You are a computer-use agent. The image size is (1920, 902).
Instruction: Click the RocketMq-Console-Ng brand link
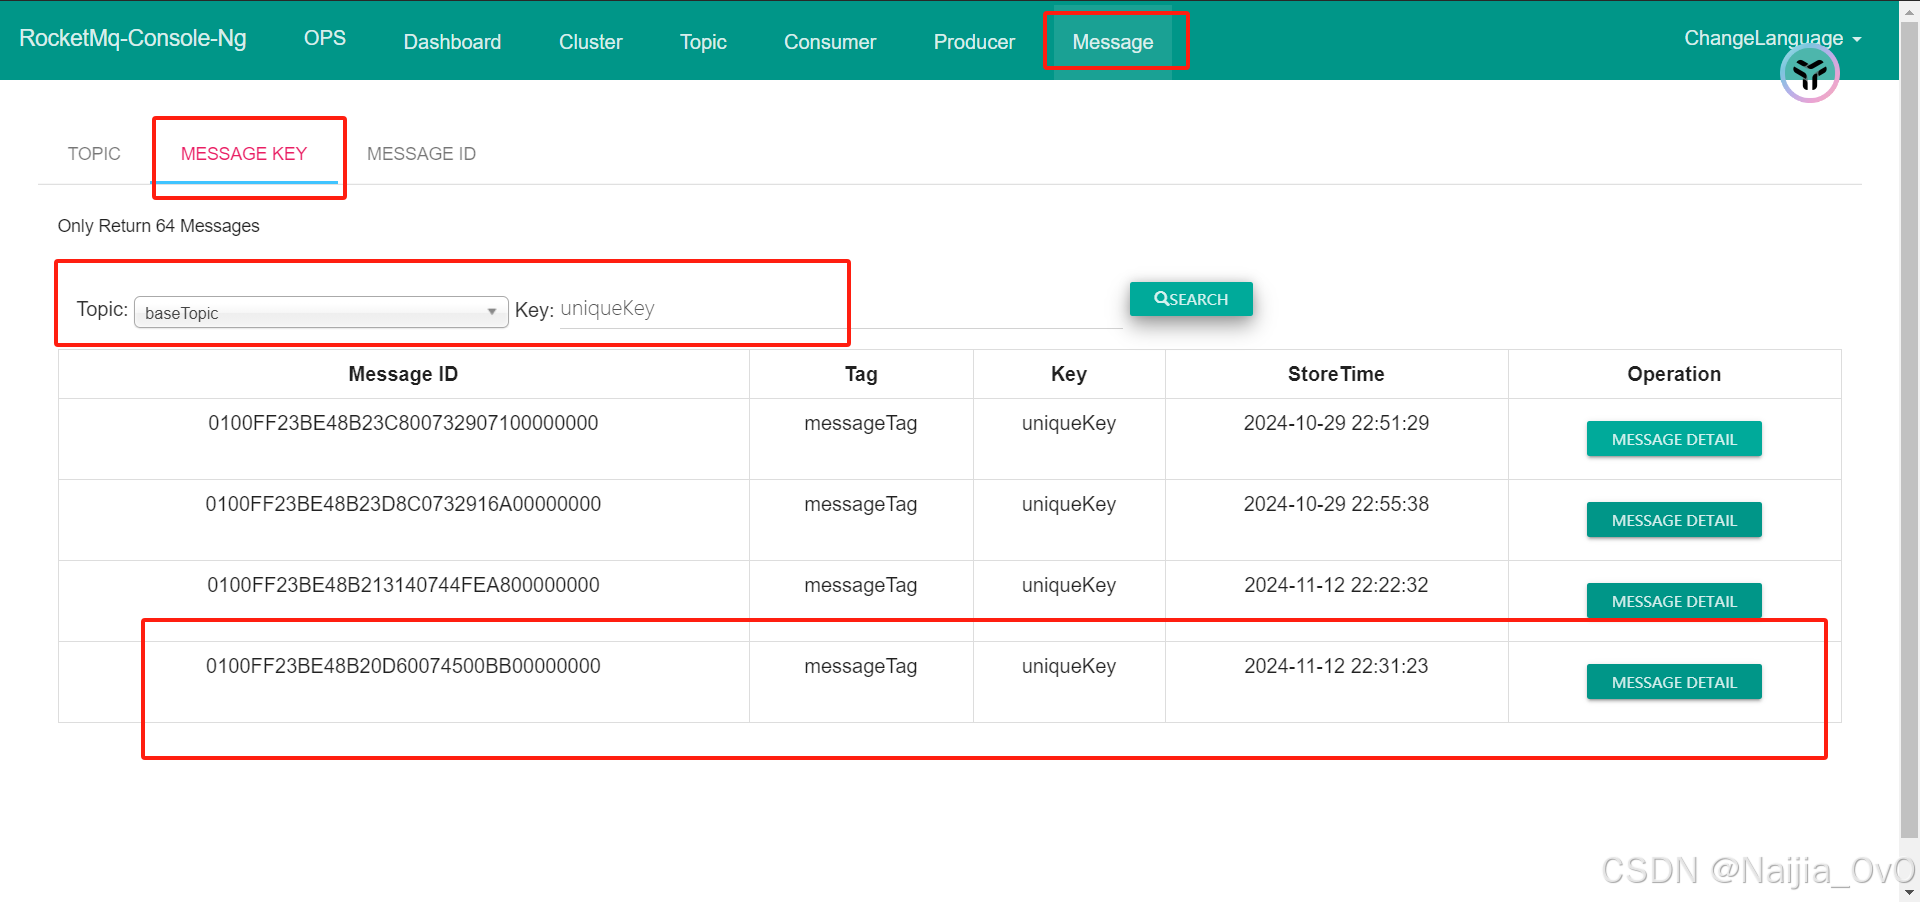[x=133, y=38]
